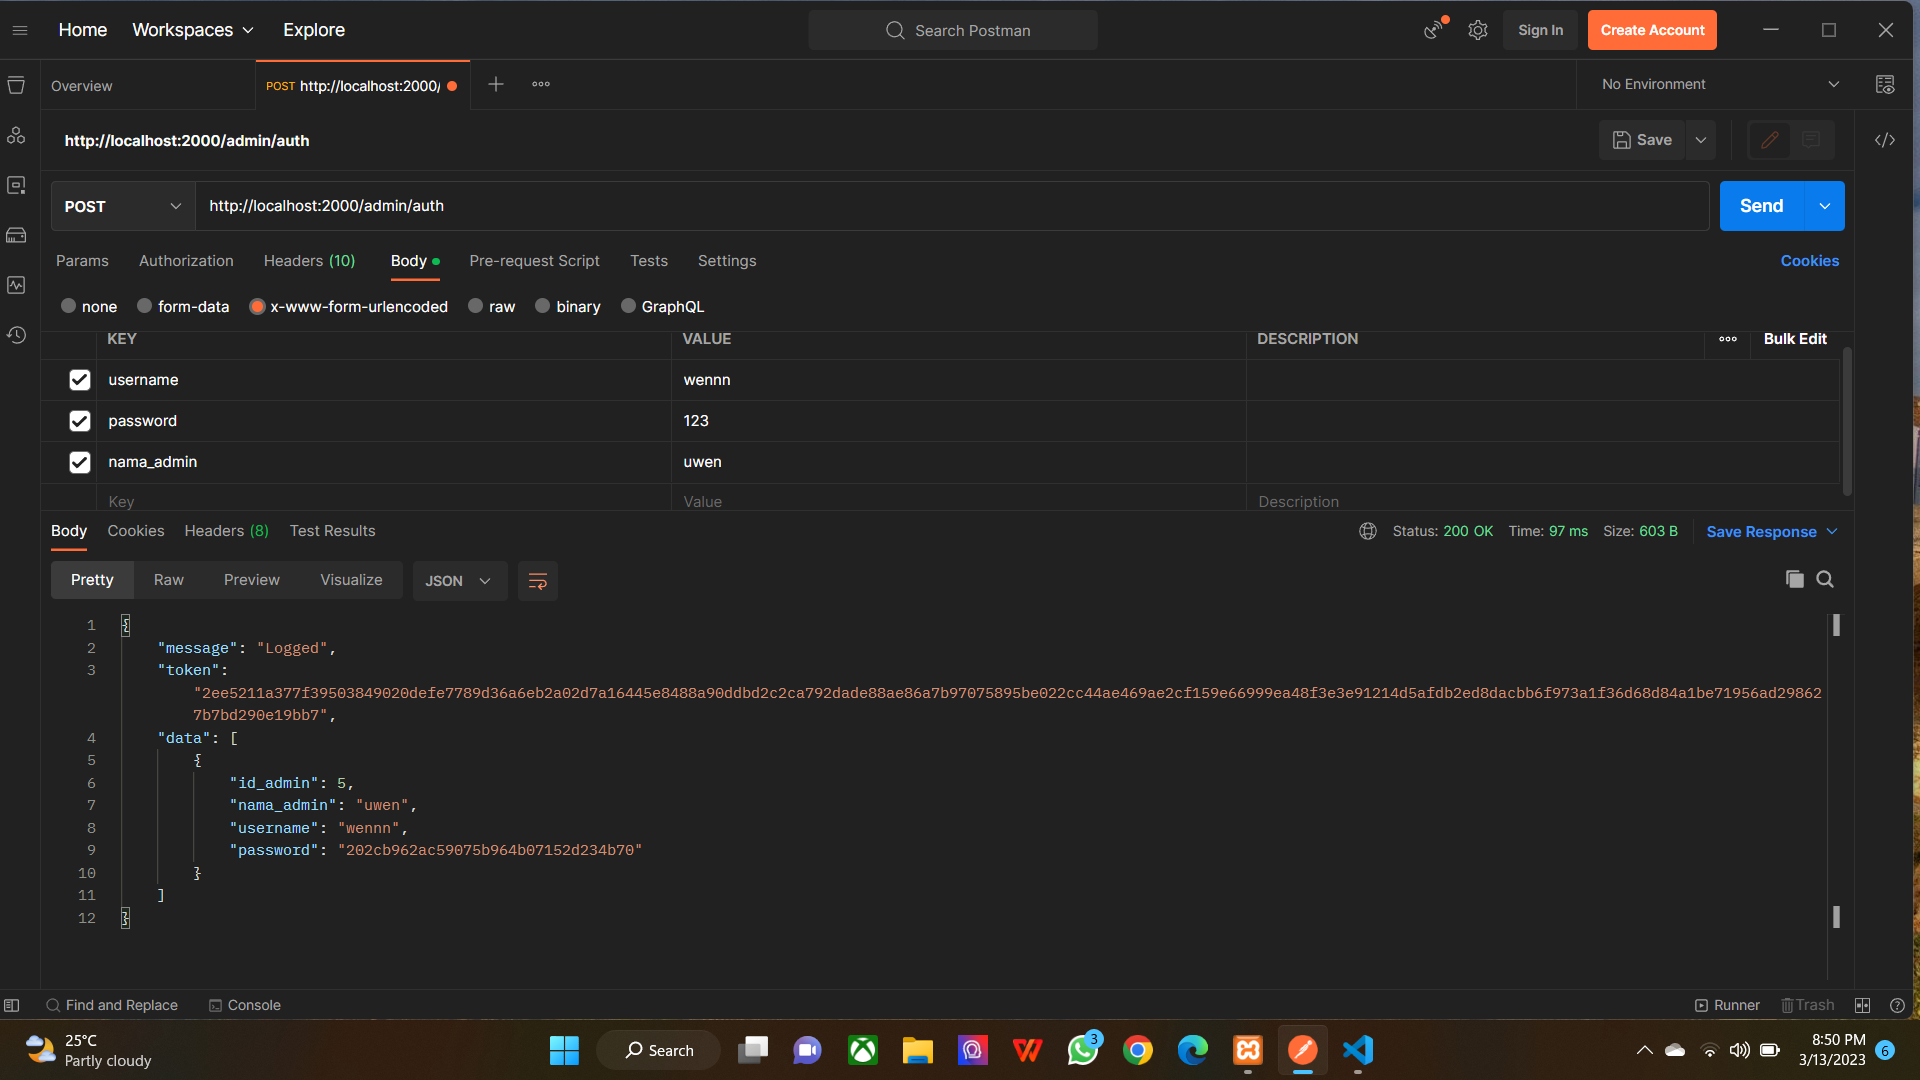Open request History panel
Viewport: 1920px width, 1080px height.
tap(16, 336)
